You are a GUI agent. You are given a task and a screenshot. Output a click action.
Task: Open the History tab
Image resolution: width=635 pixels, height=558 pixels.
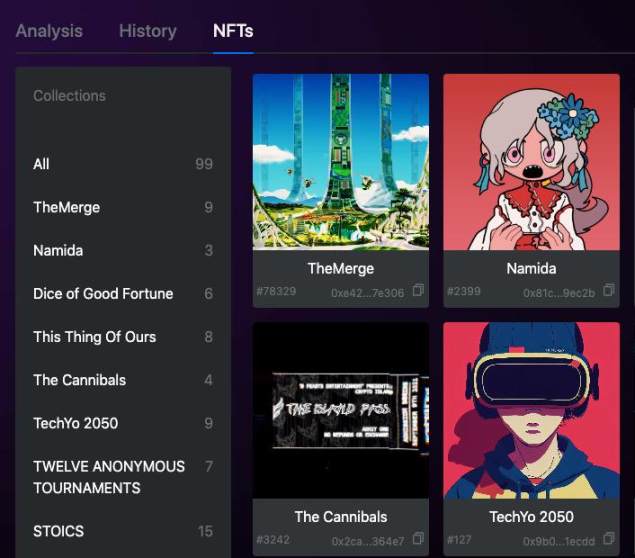pyautogui.click(x=148, y=31)
